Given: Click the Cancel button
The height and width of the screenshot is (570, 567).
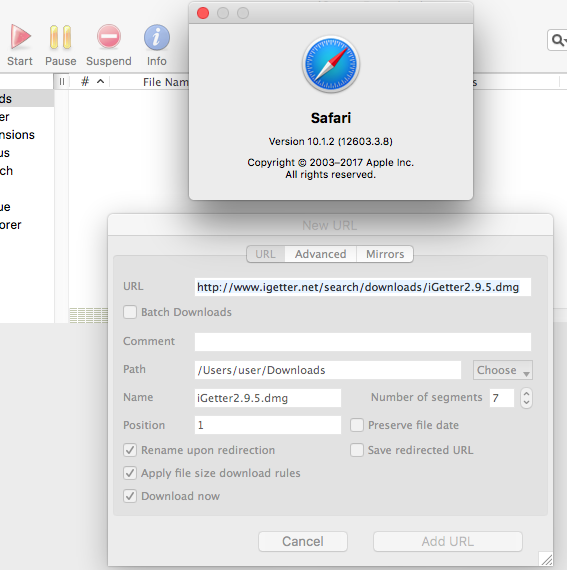Looking at the screenshot, I should 303,542.
